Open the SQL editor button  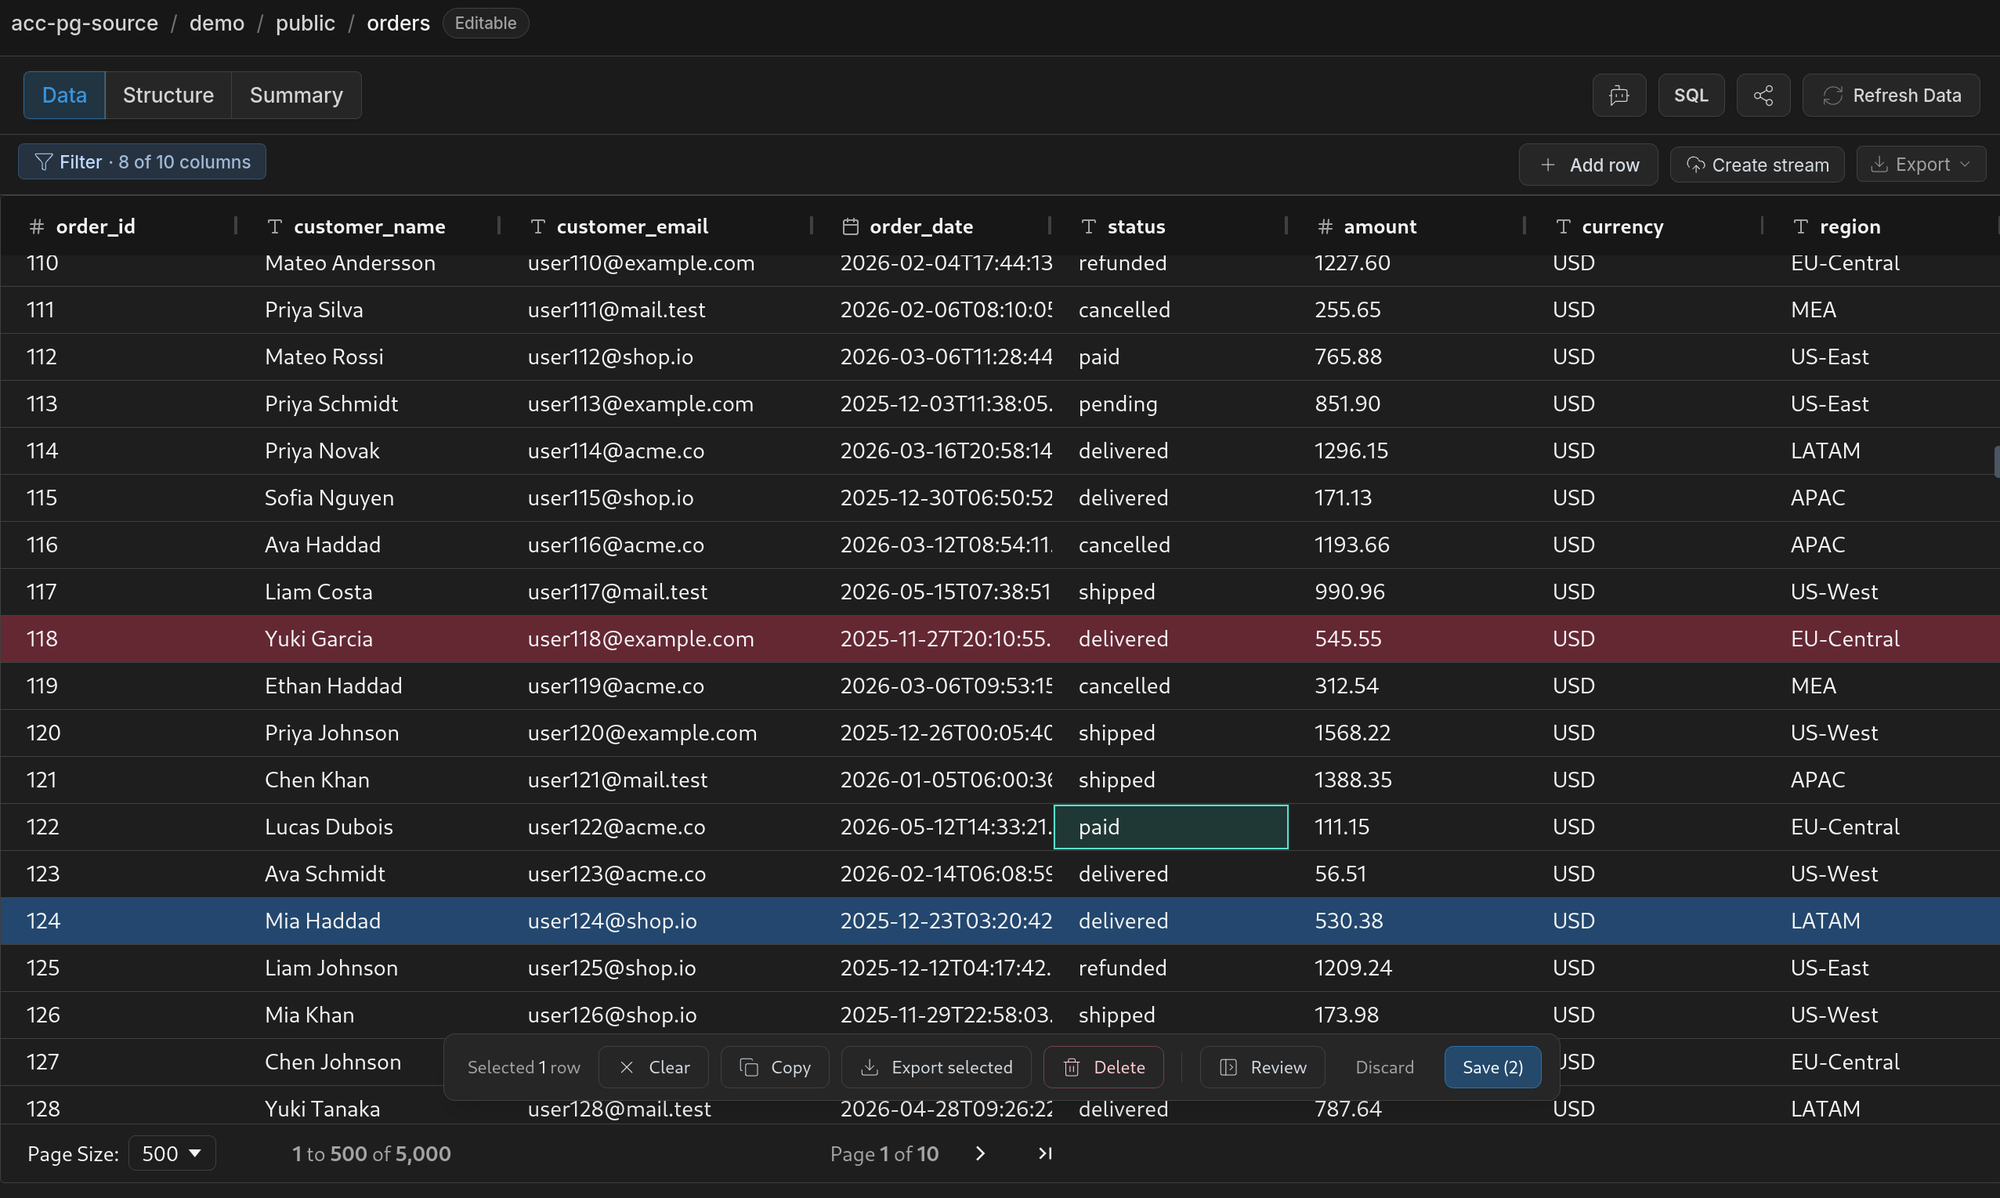click(x=1691, y=95)
